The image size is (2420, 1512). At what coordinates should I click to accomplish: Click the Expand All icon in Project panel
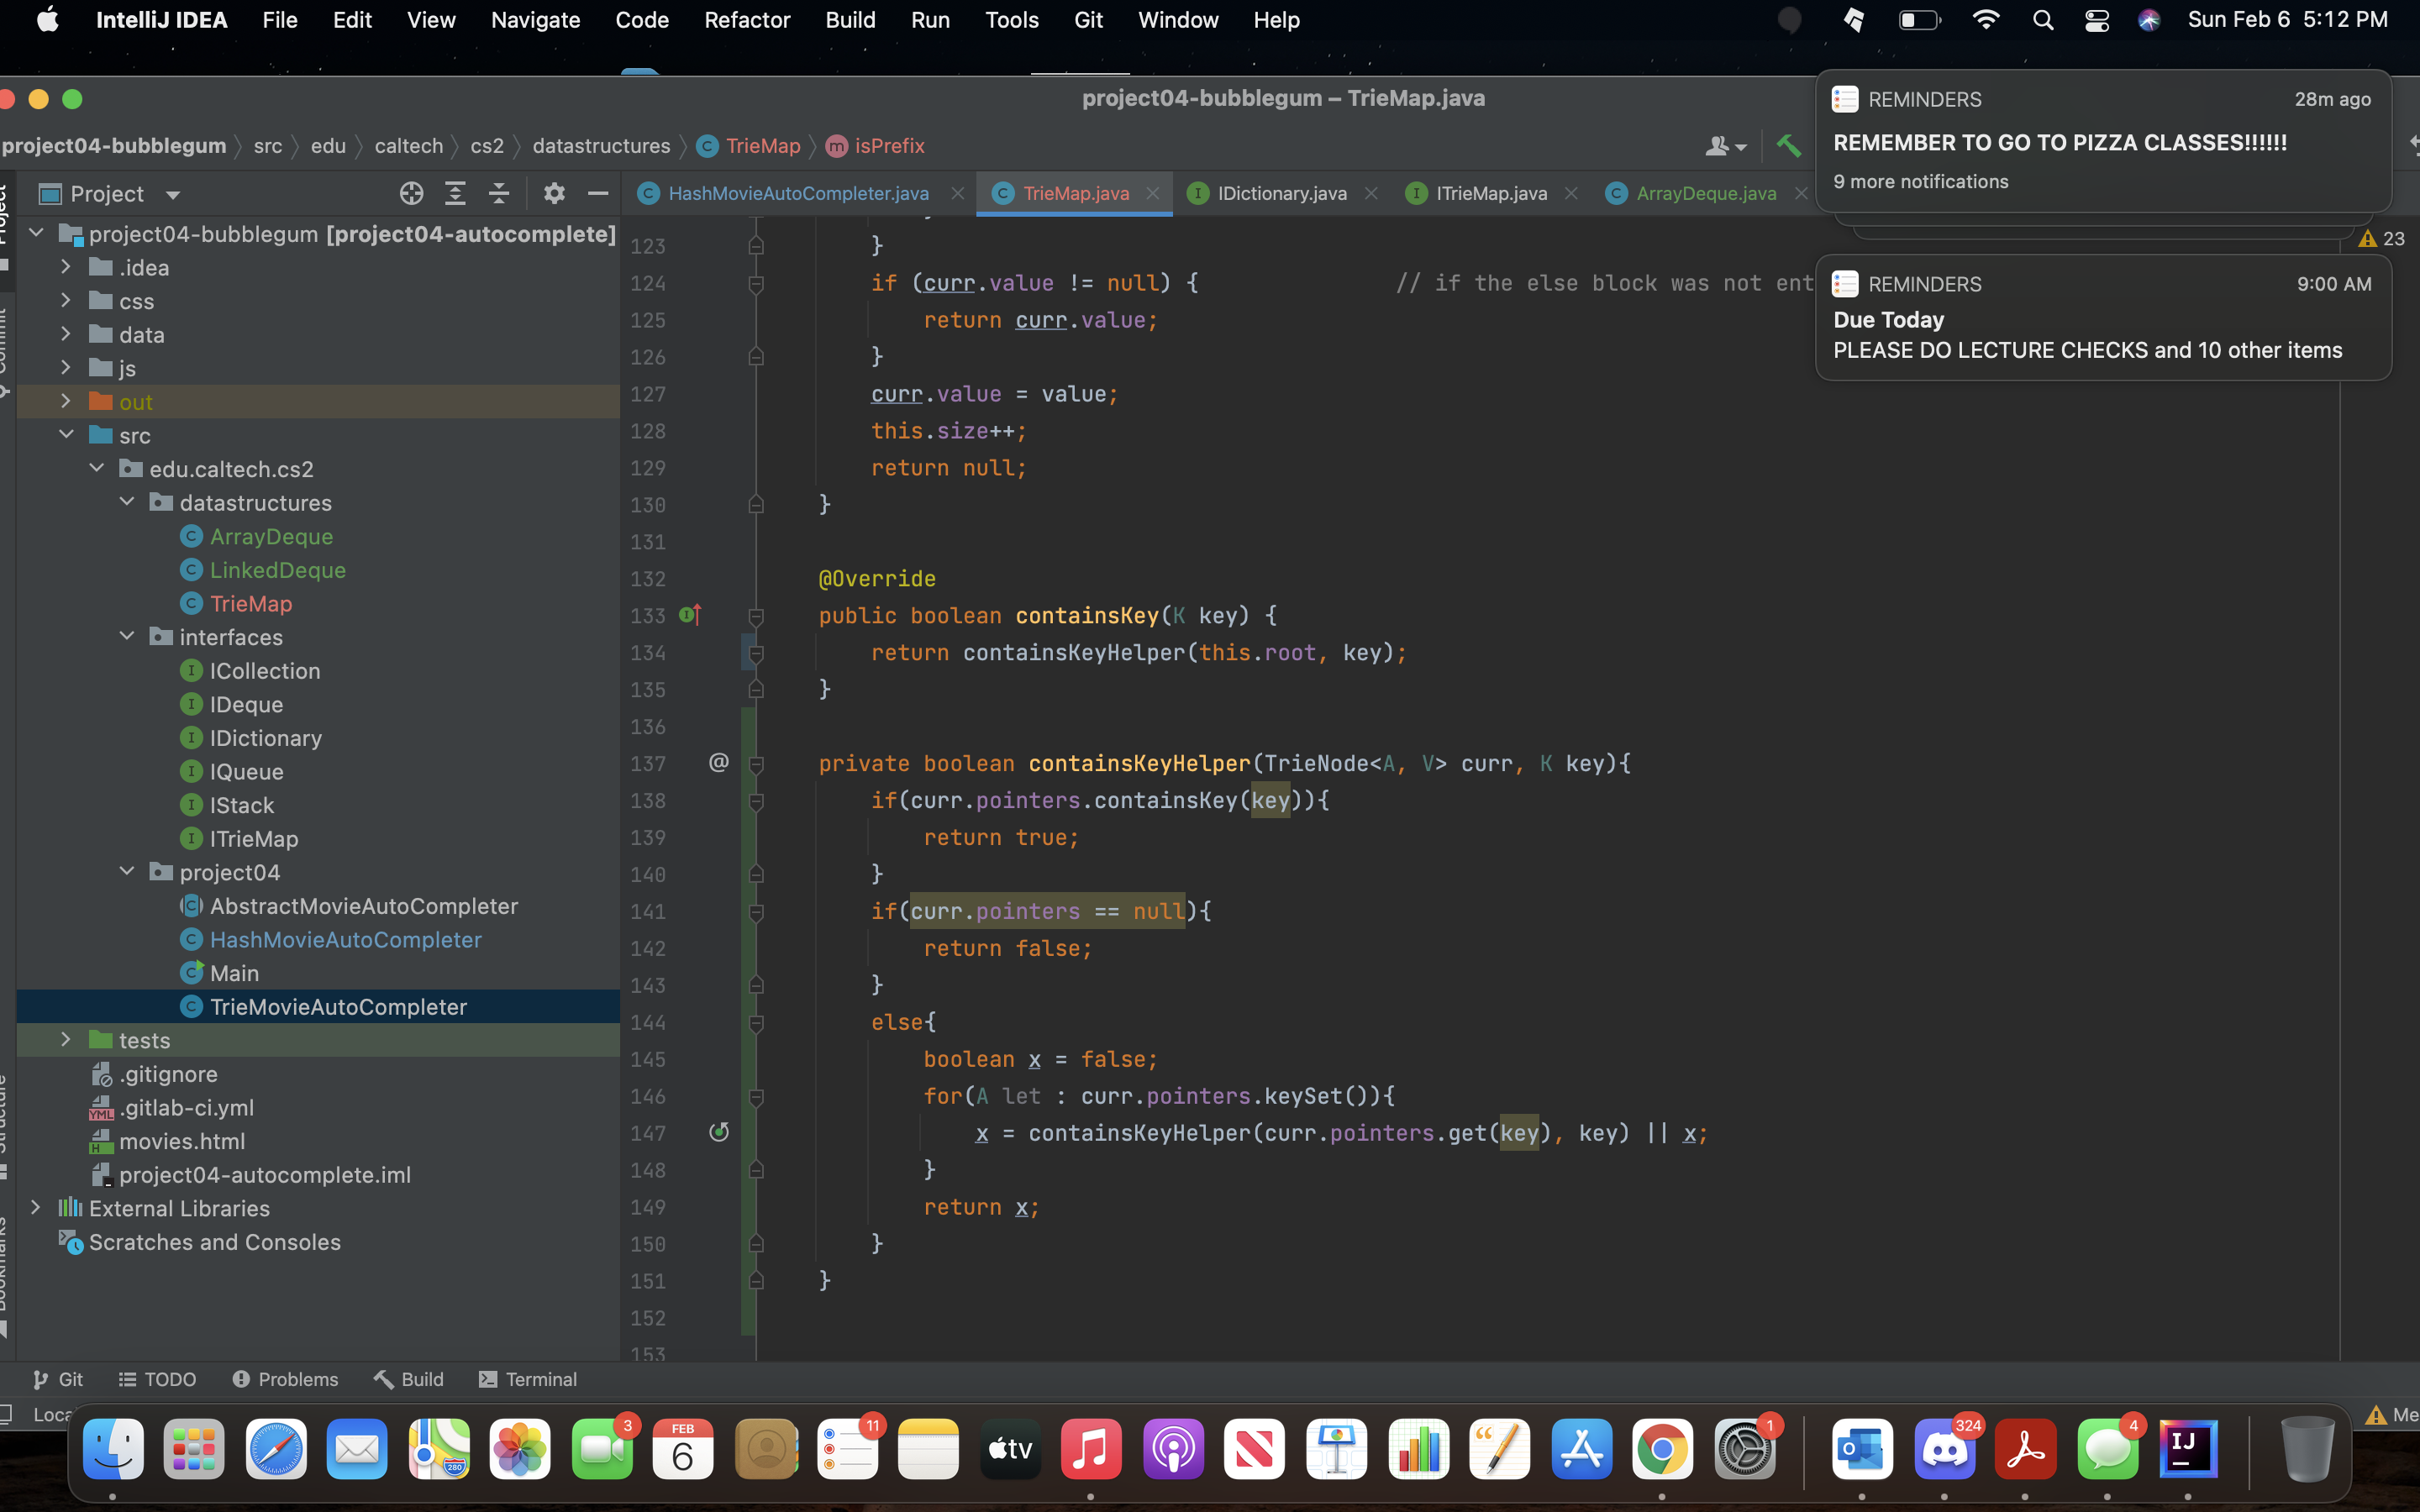[x=455, y=193]
